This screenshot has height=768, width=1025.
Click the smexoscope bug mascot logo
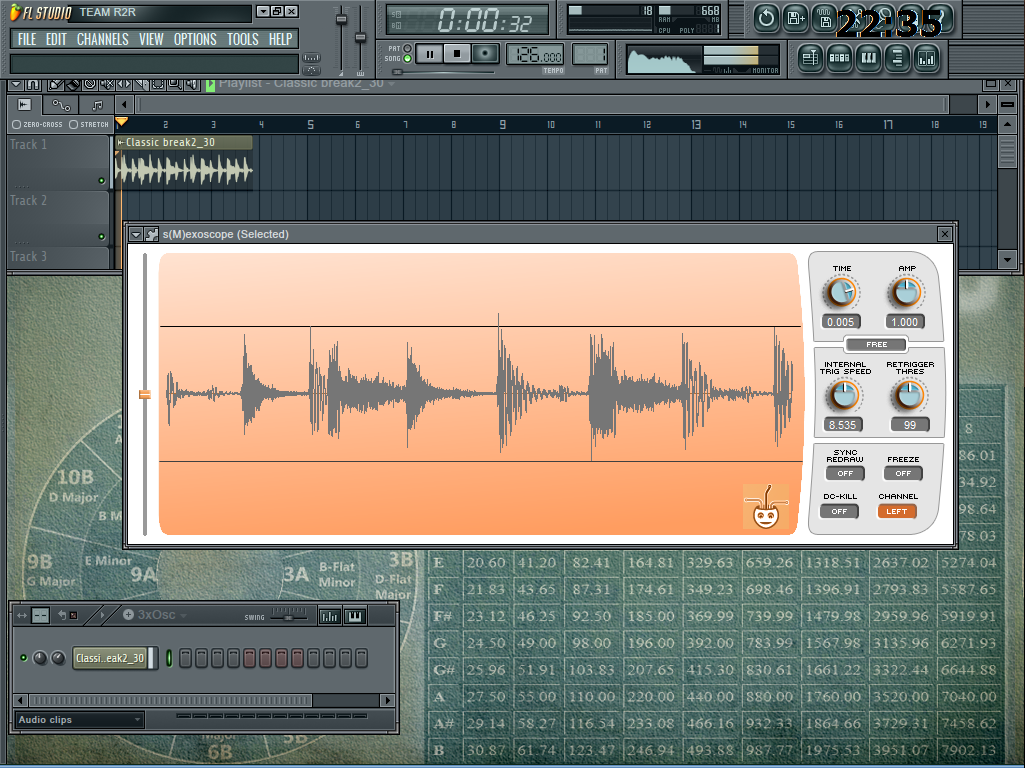pos(766,507)
